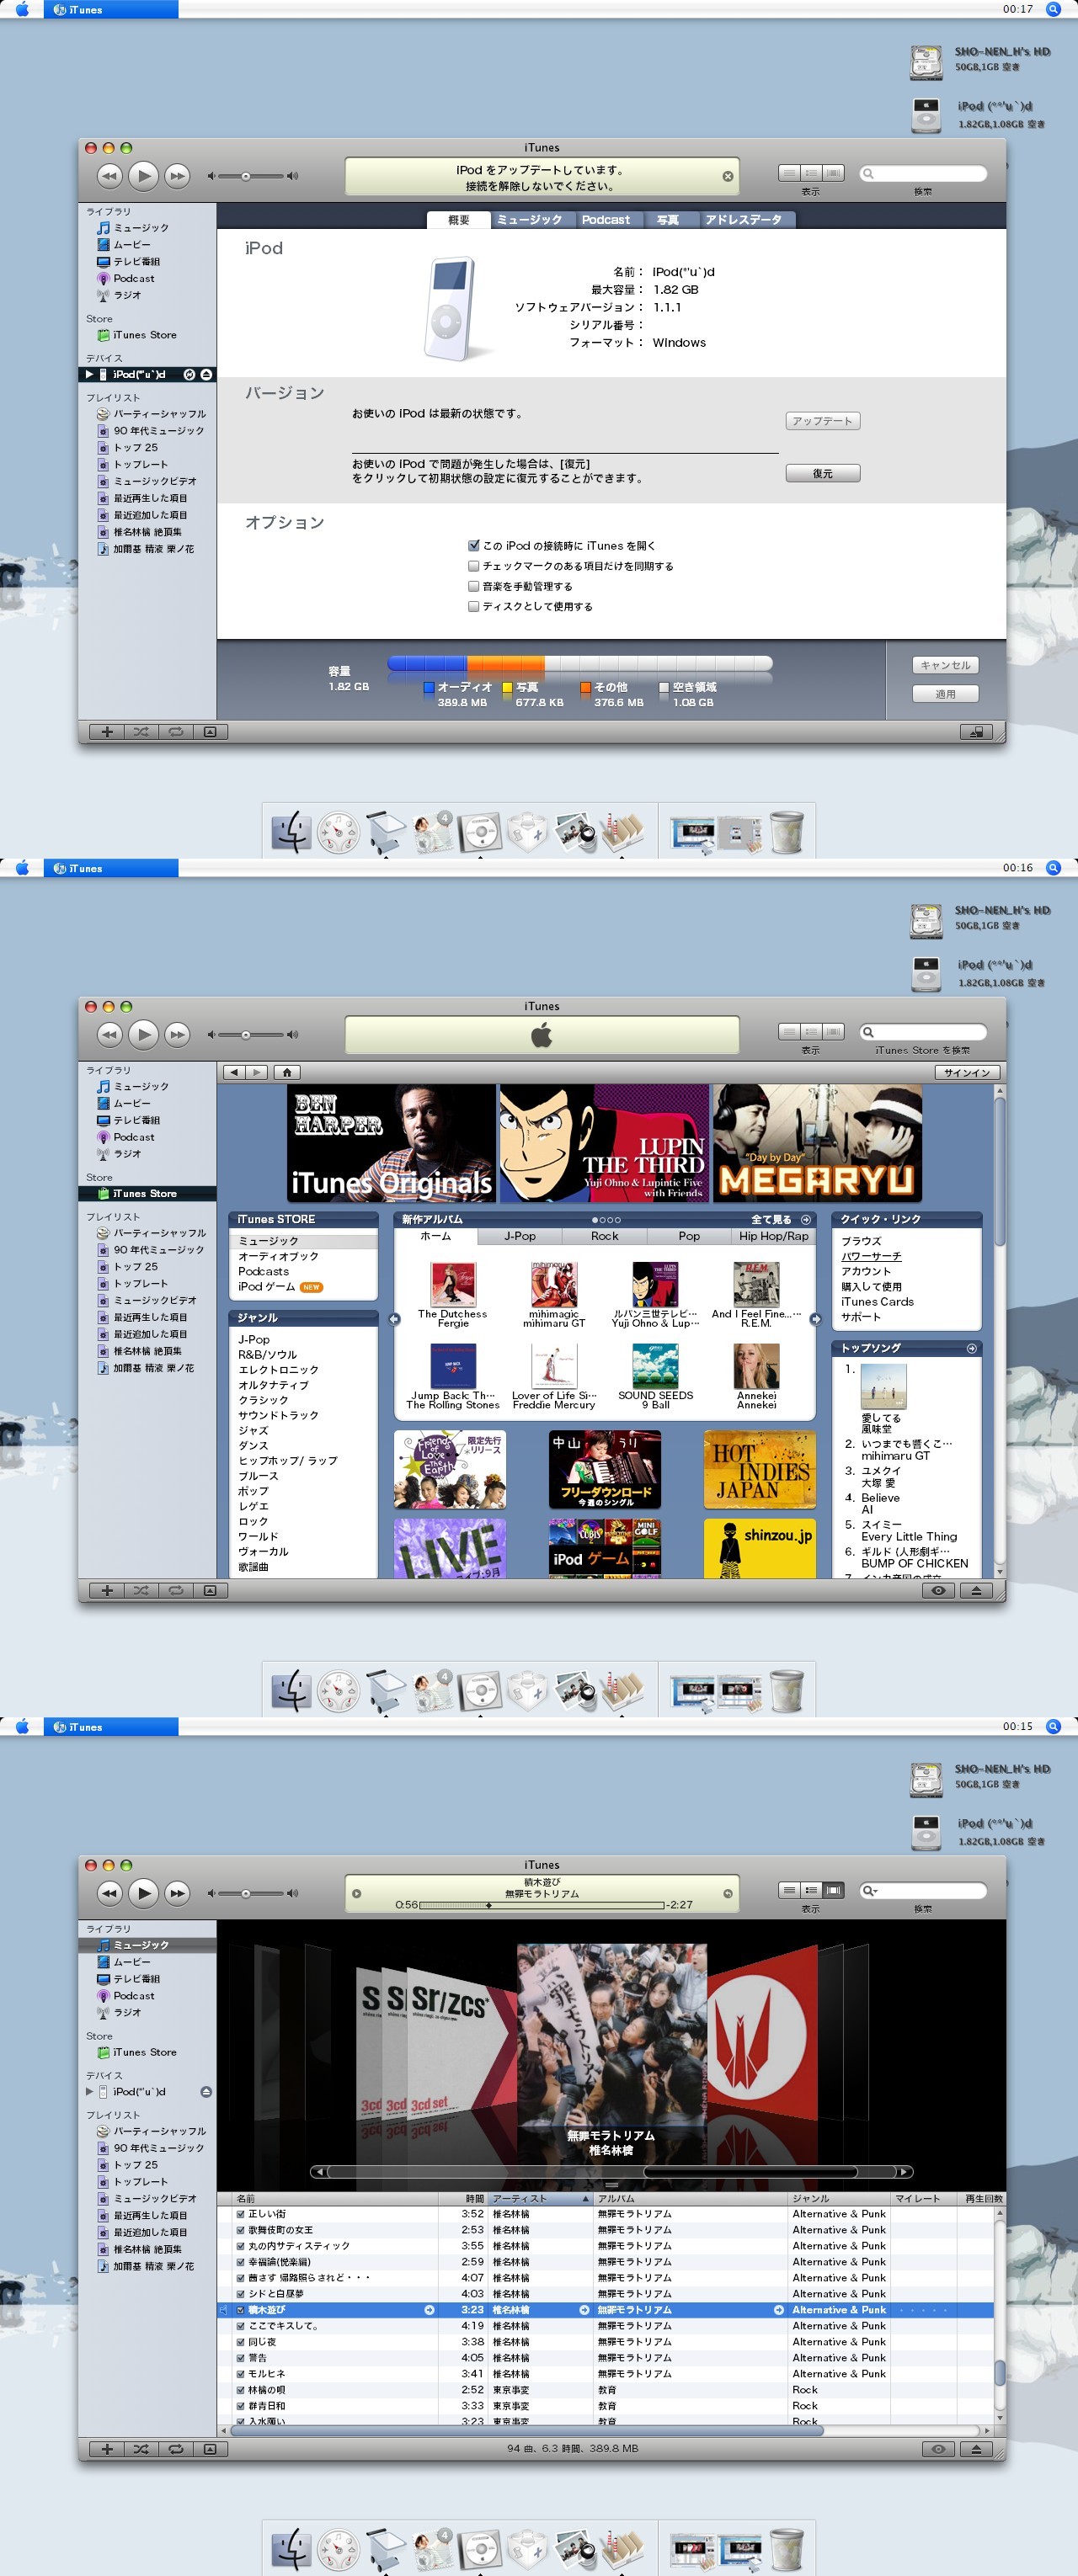Uncheck 'この iPod の接続時に iTunes を開く'
Screen dimensions: 1078x2576
coord(474,546)
